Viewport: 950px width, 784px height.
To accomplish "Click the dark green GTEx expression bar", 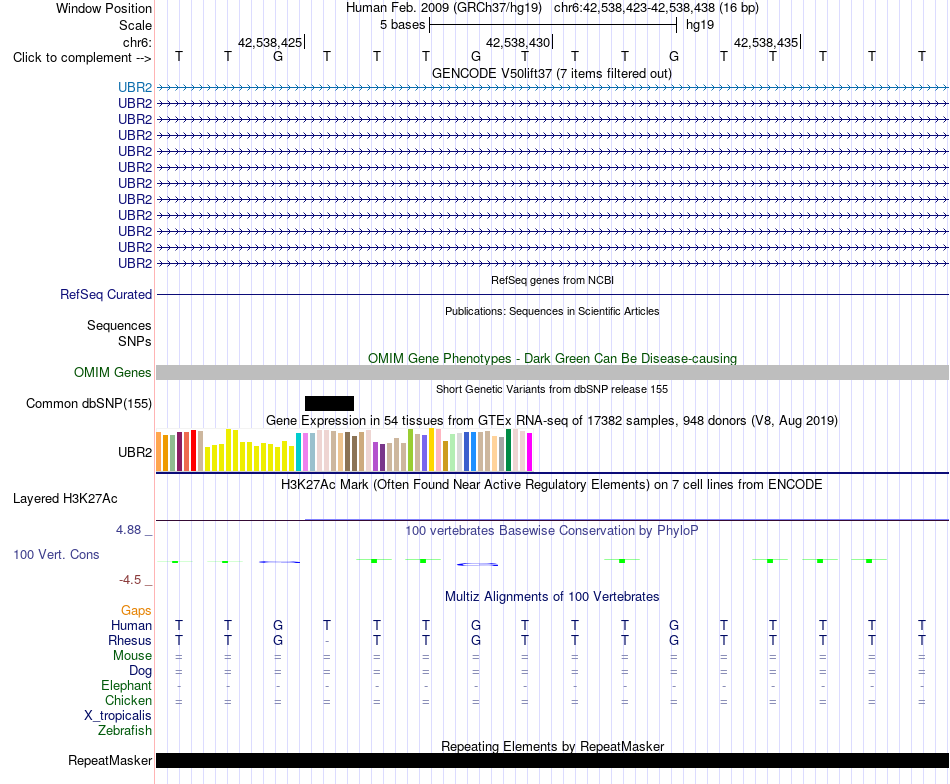I will (508, 450).
